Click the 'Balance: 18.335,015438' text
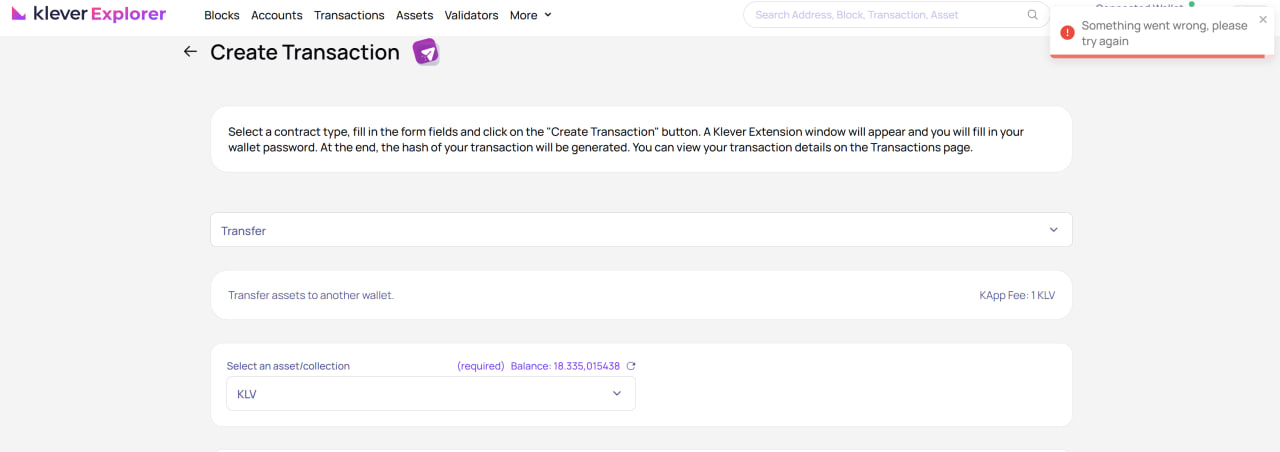 pos(565,366)
